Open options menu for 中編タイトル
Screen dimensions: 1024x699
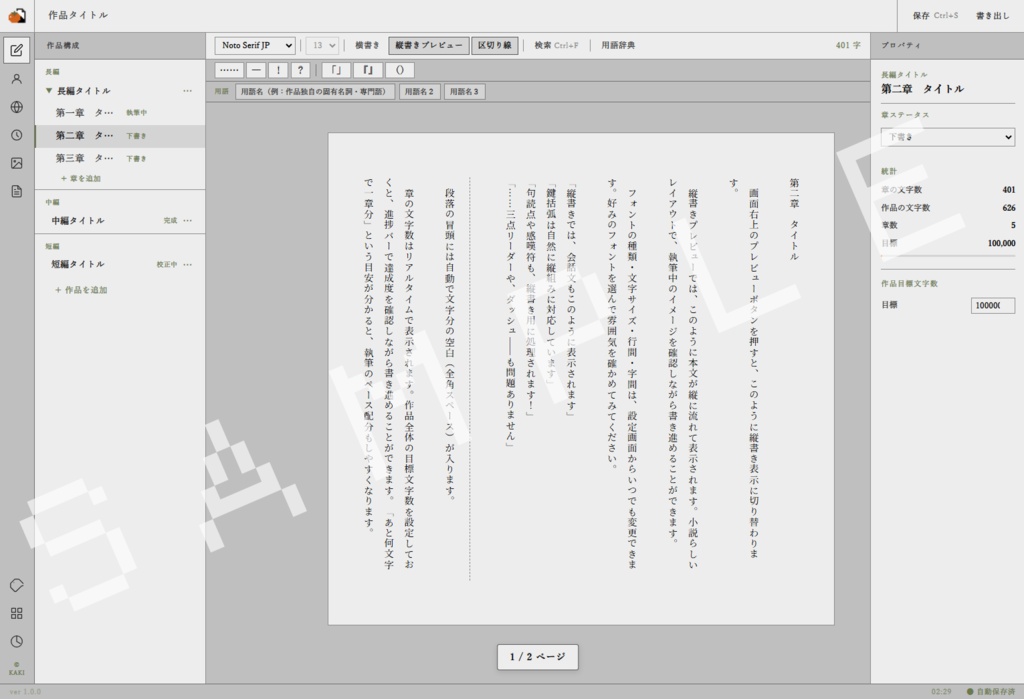(x=188, y=221)
